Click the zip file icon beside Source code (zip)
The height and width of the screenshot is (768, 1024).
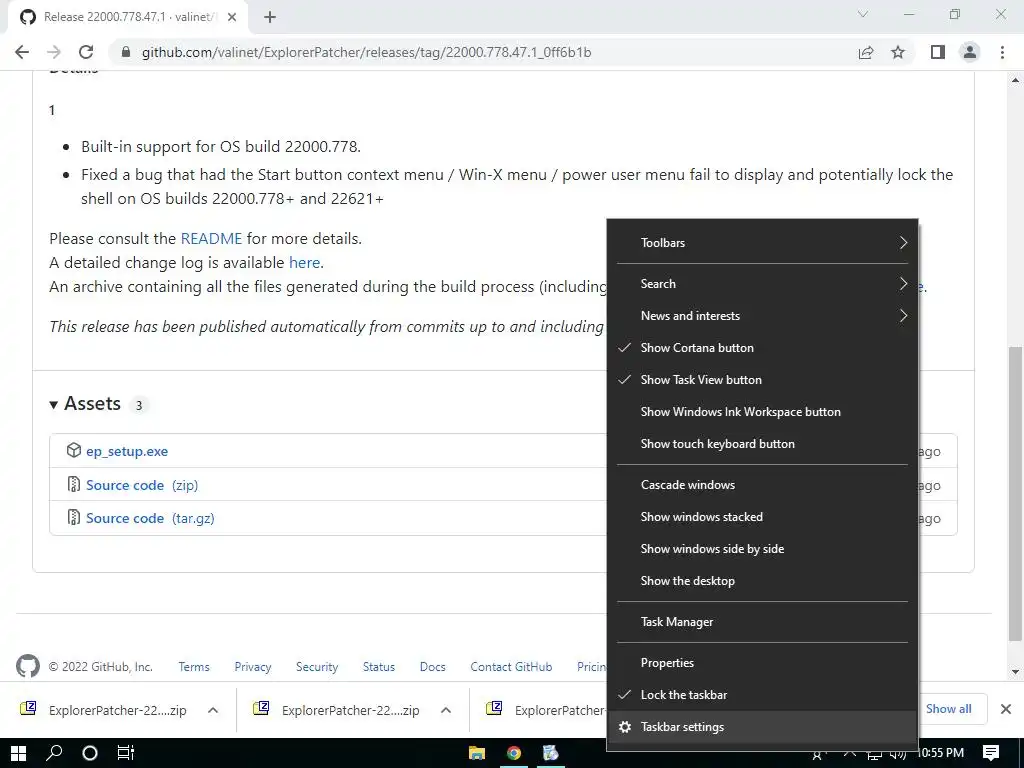click(x=74, y=484)
